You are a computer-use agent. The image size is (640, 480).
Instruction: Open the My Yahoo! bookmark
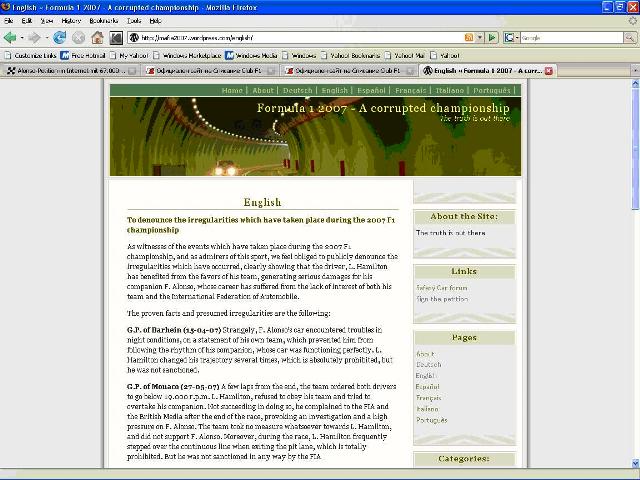[129, 56]
